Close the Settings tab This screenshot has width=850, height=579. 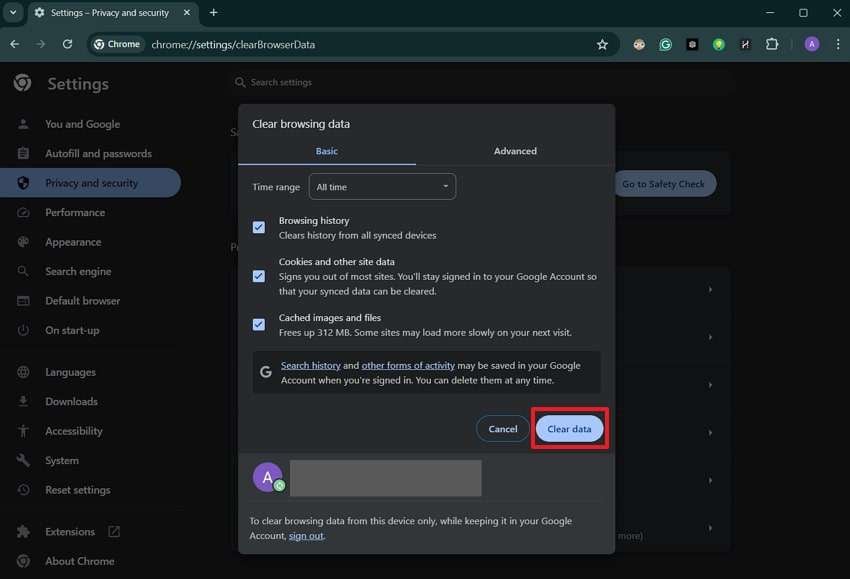click(x=187, y=12)
